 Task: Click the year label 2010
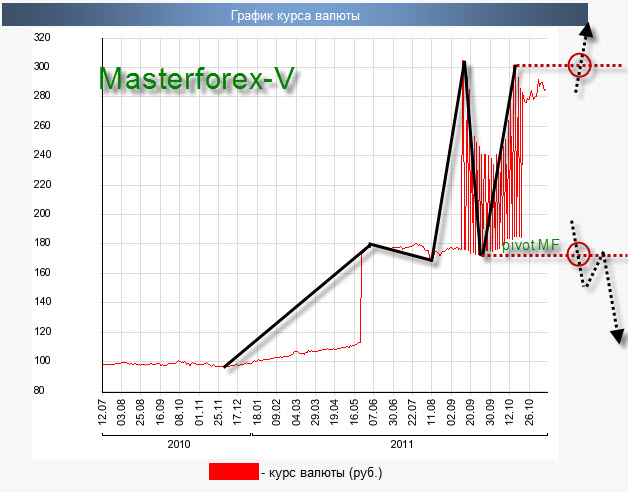179,444
